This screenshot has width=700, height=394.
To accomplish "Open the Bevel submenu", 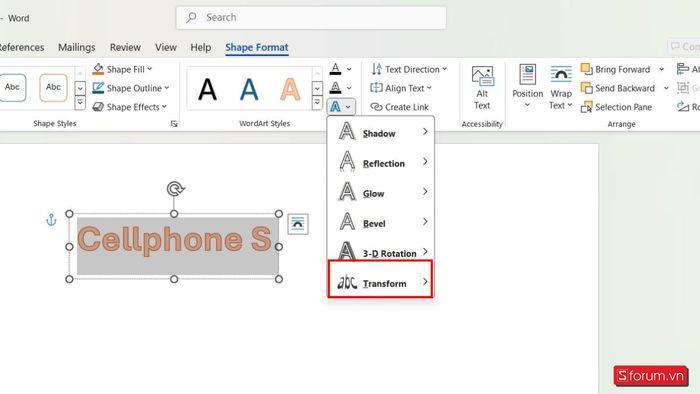I will tap(381, 222).
